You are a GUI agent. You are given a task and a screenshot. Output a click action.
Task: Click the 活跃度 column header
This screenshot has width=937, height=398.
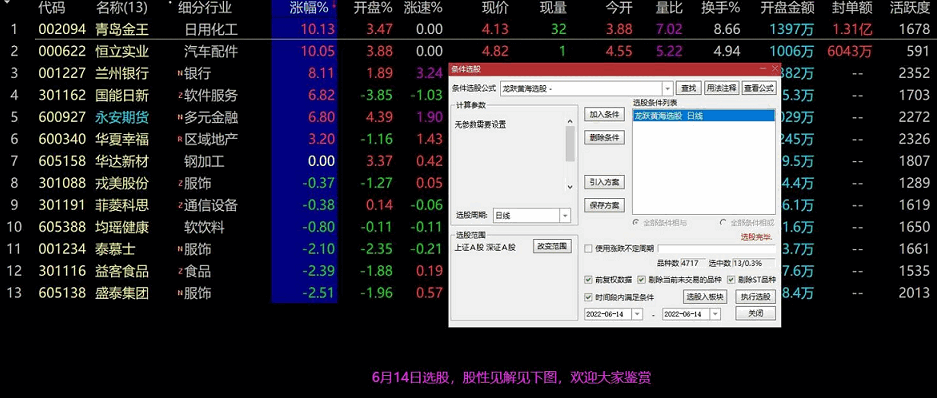point(910,8)
